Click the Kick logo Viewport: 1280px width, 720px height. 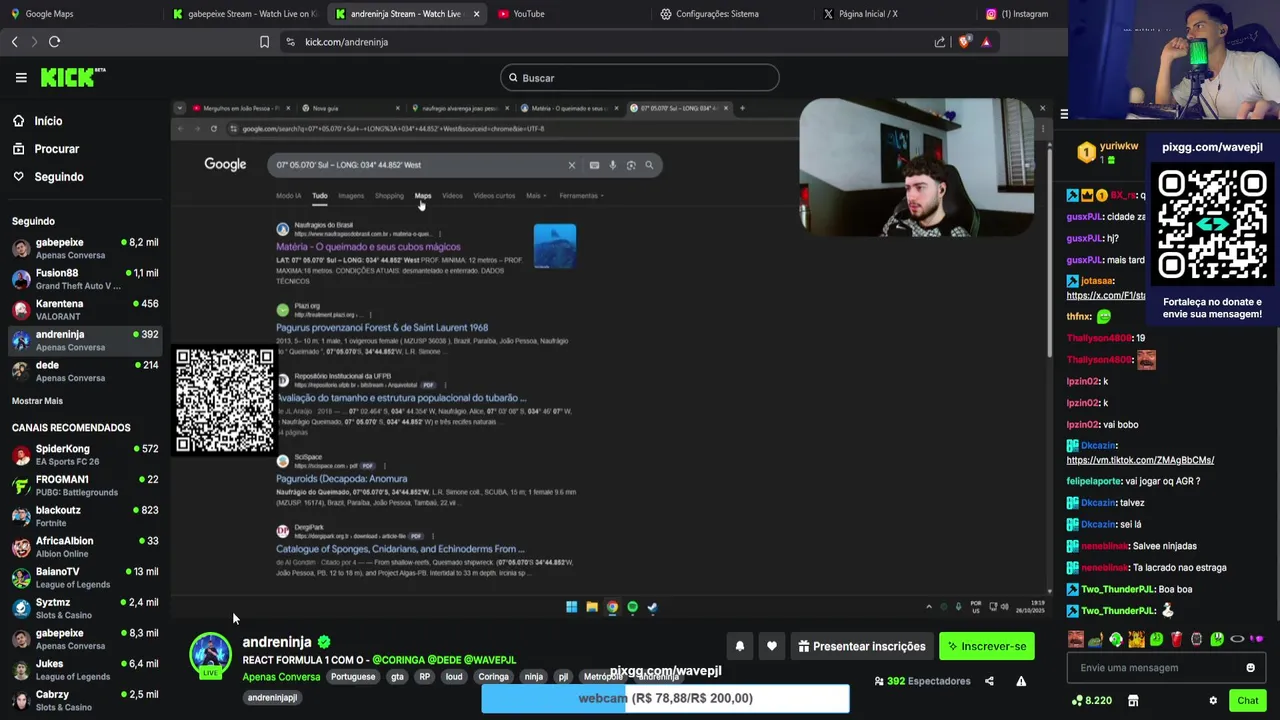coord(72,77)
